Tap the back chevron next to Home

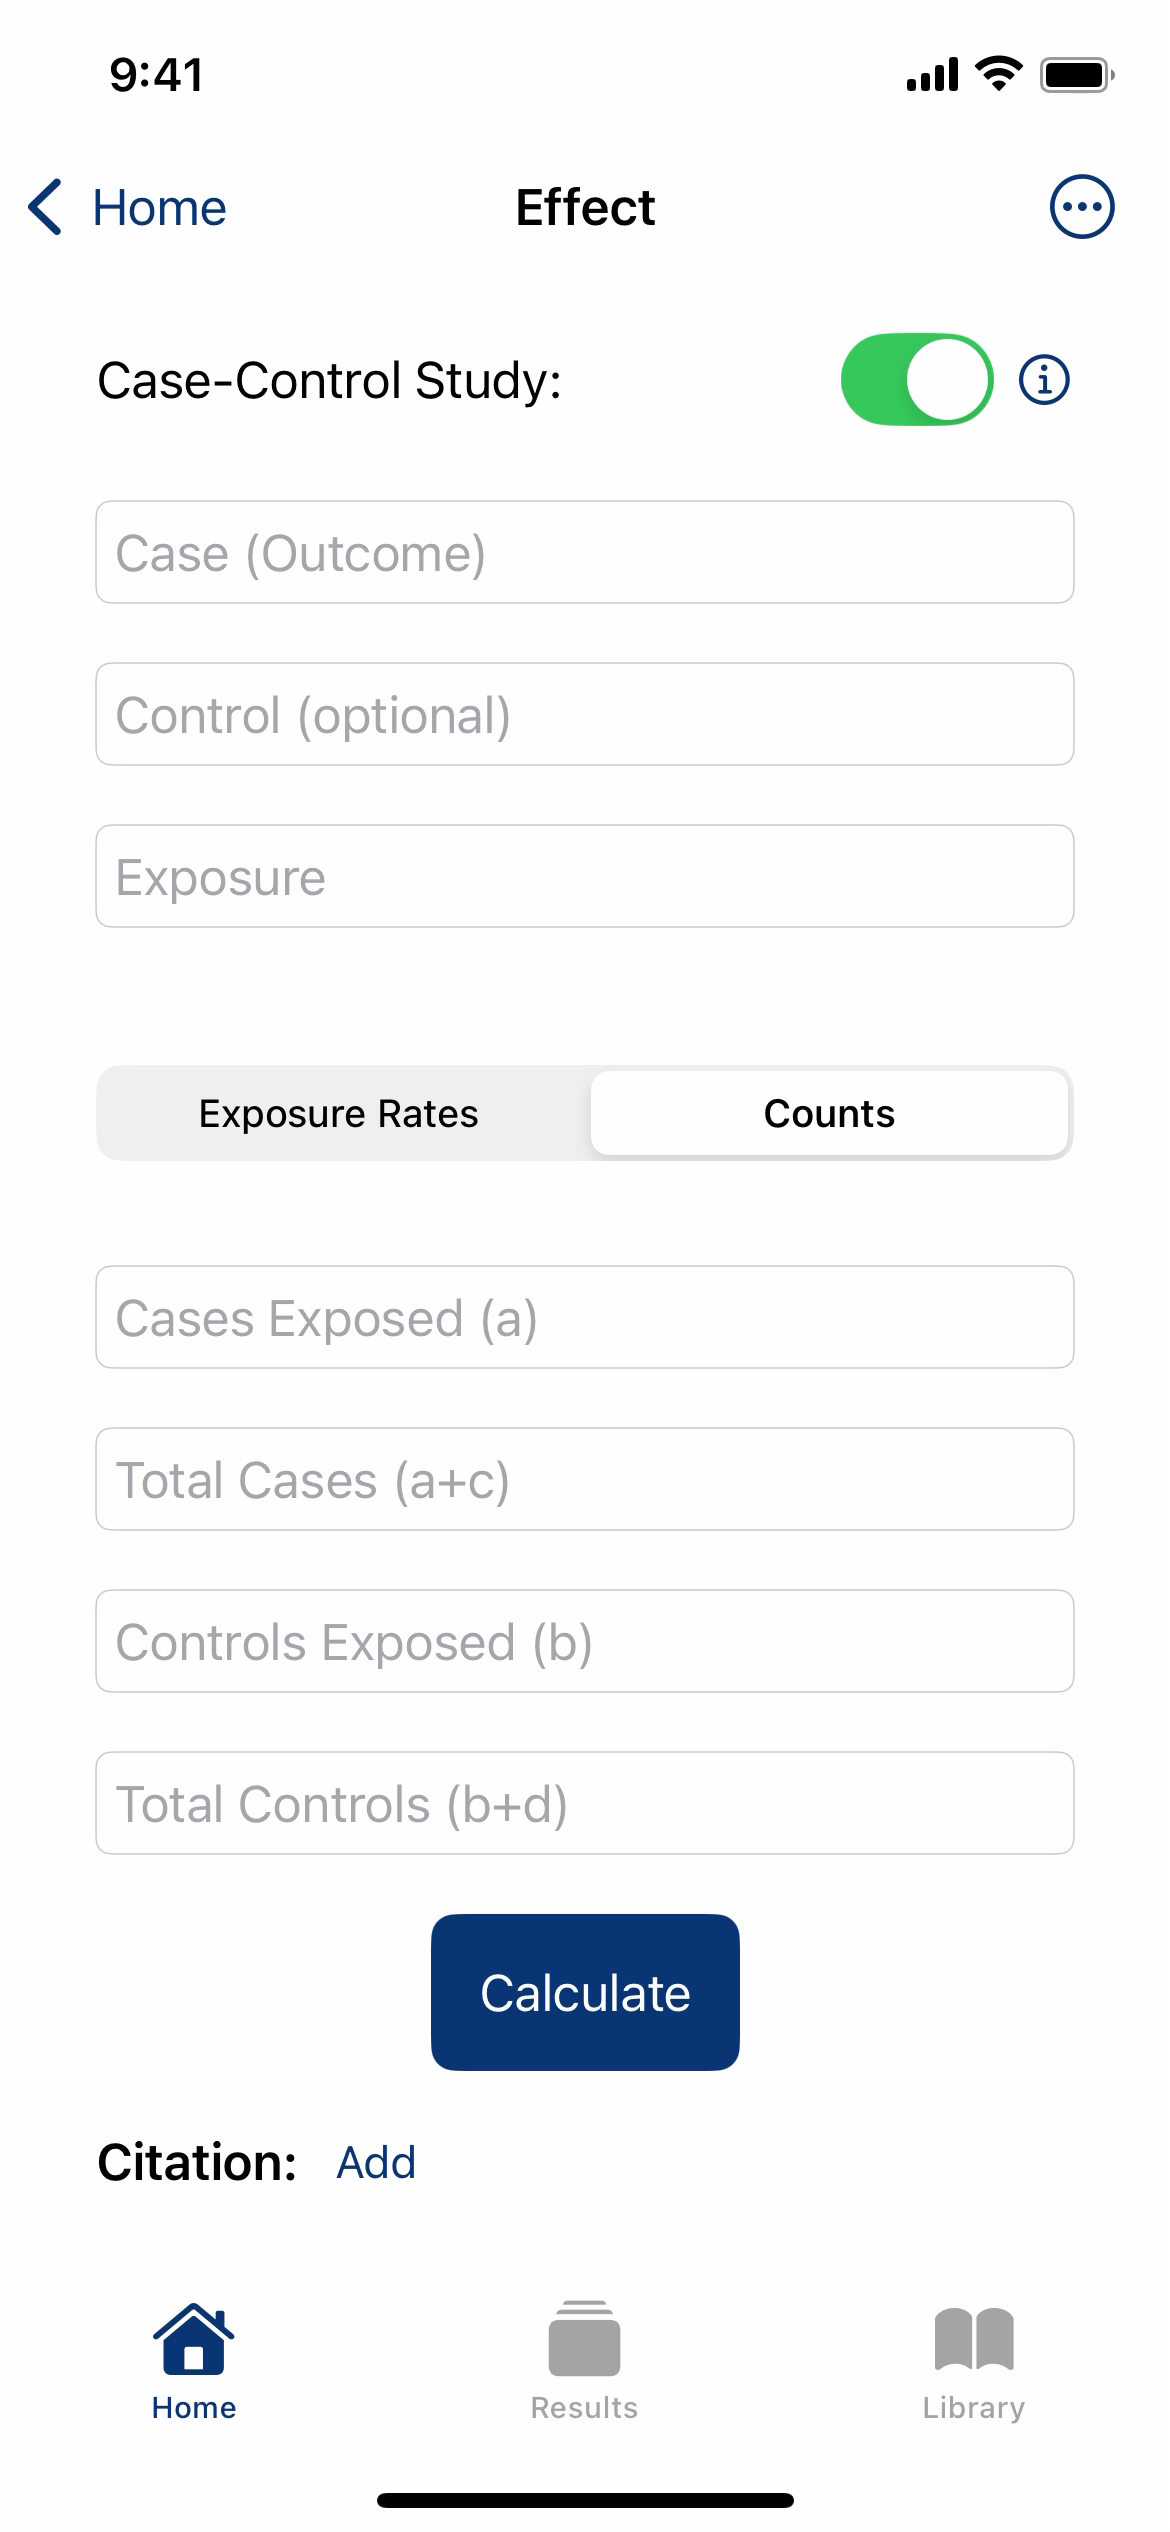46,207
